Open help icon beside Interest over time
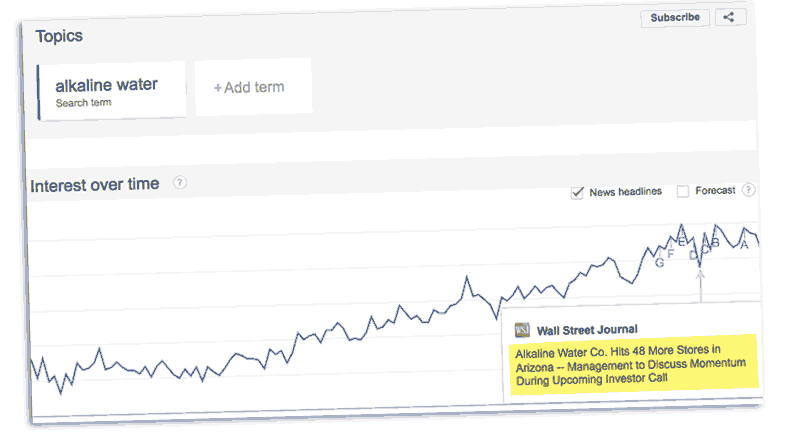The height and width of the screenshot is (432, 786). [x=180, y=183]
